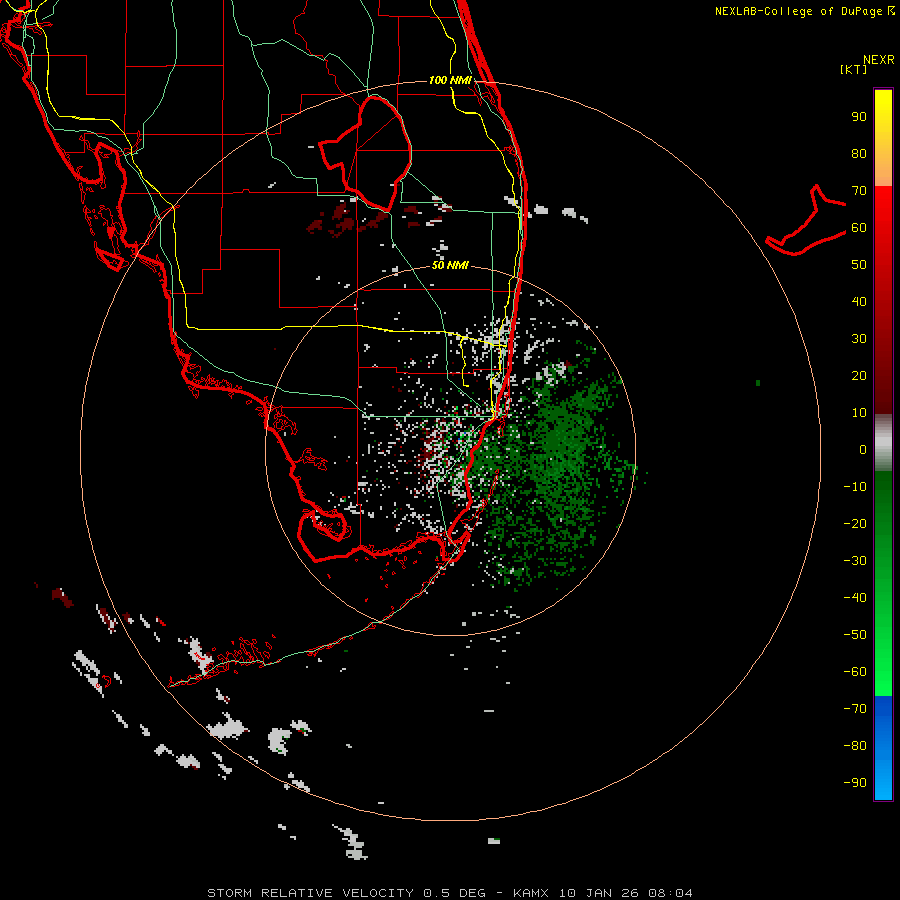Click the [KT] units label
This screenshot has height=900, width=900.
pyautogui.click(x=854, y=69)
